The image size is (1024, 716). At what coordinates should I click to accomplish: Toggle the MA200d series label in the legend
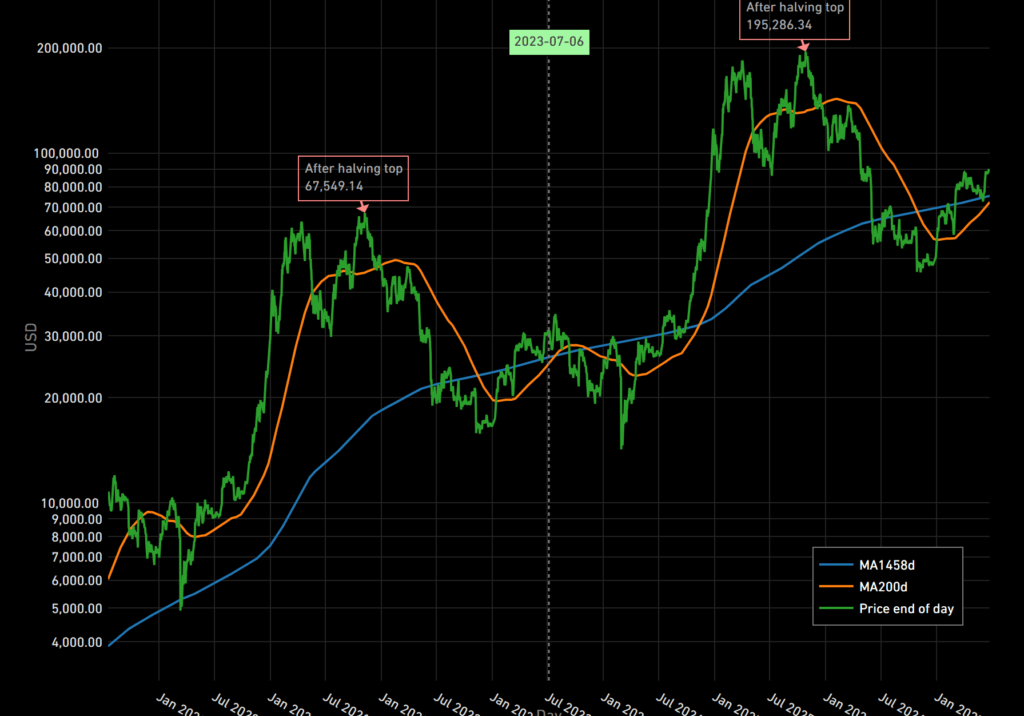(x=882, y=586)
